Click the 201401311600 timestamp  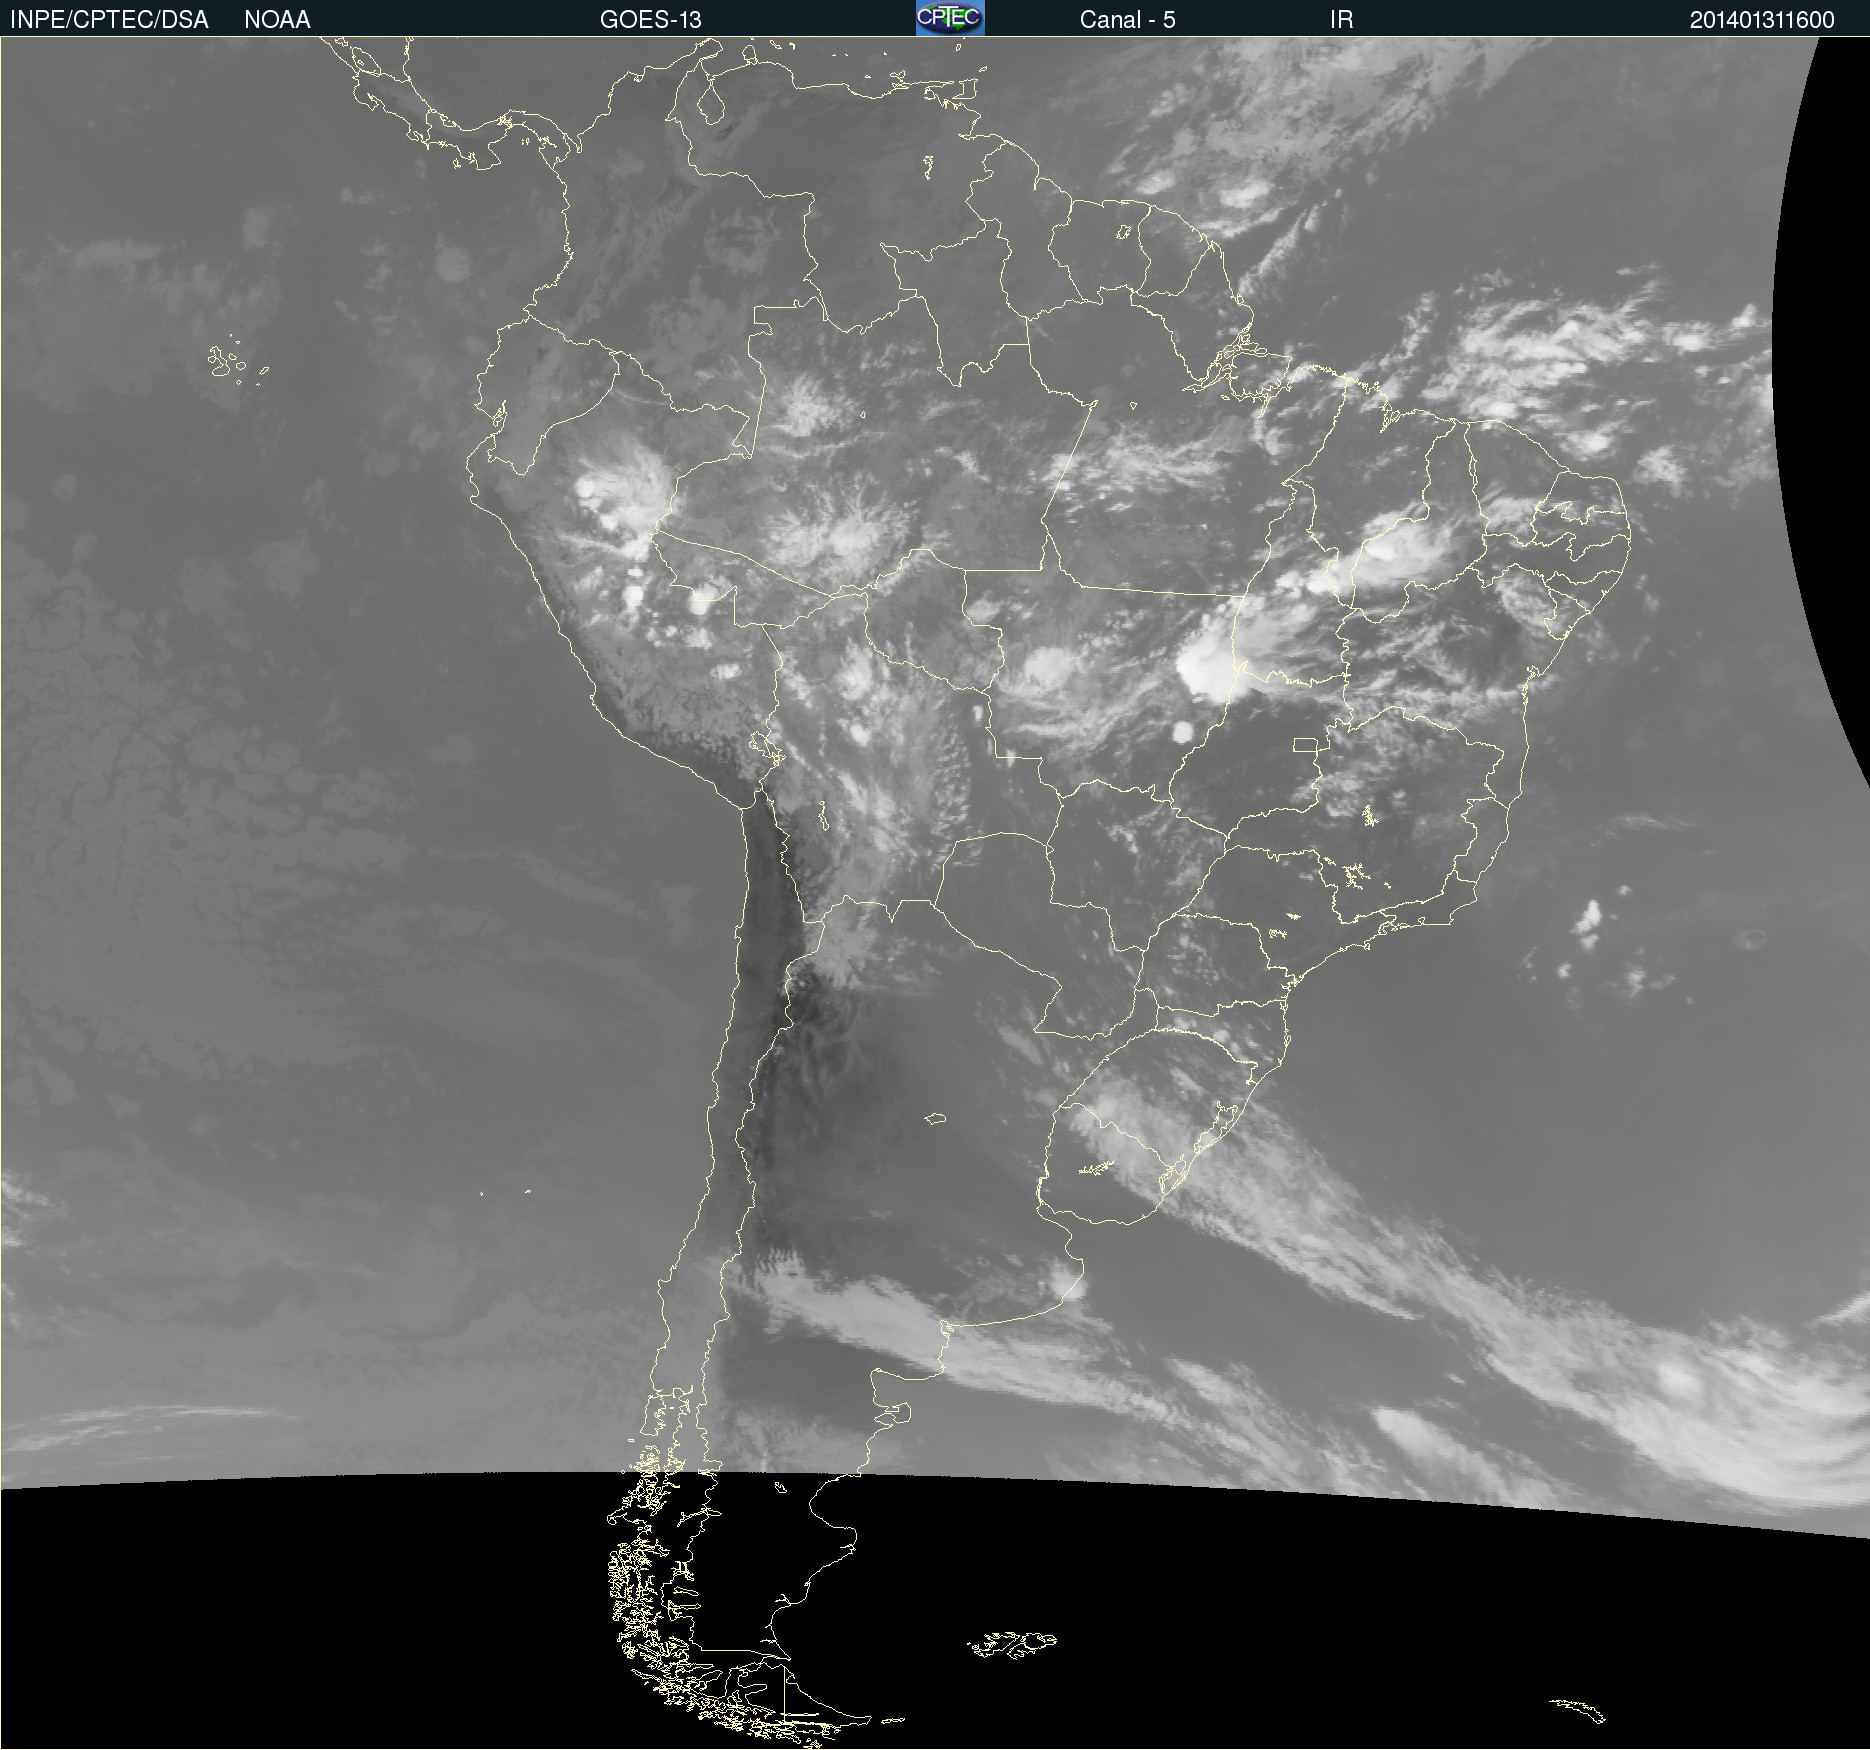[x=1762, y=20]
